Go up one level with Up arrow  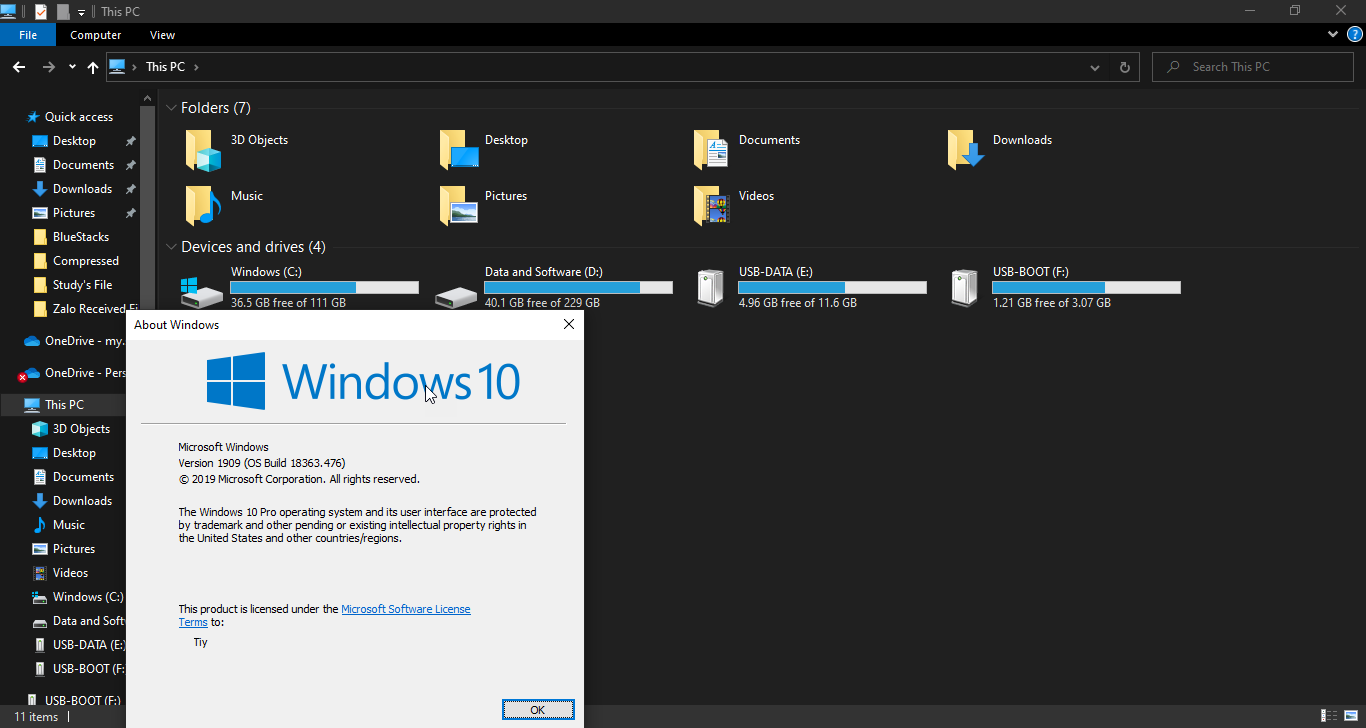[93, 67]
